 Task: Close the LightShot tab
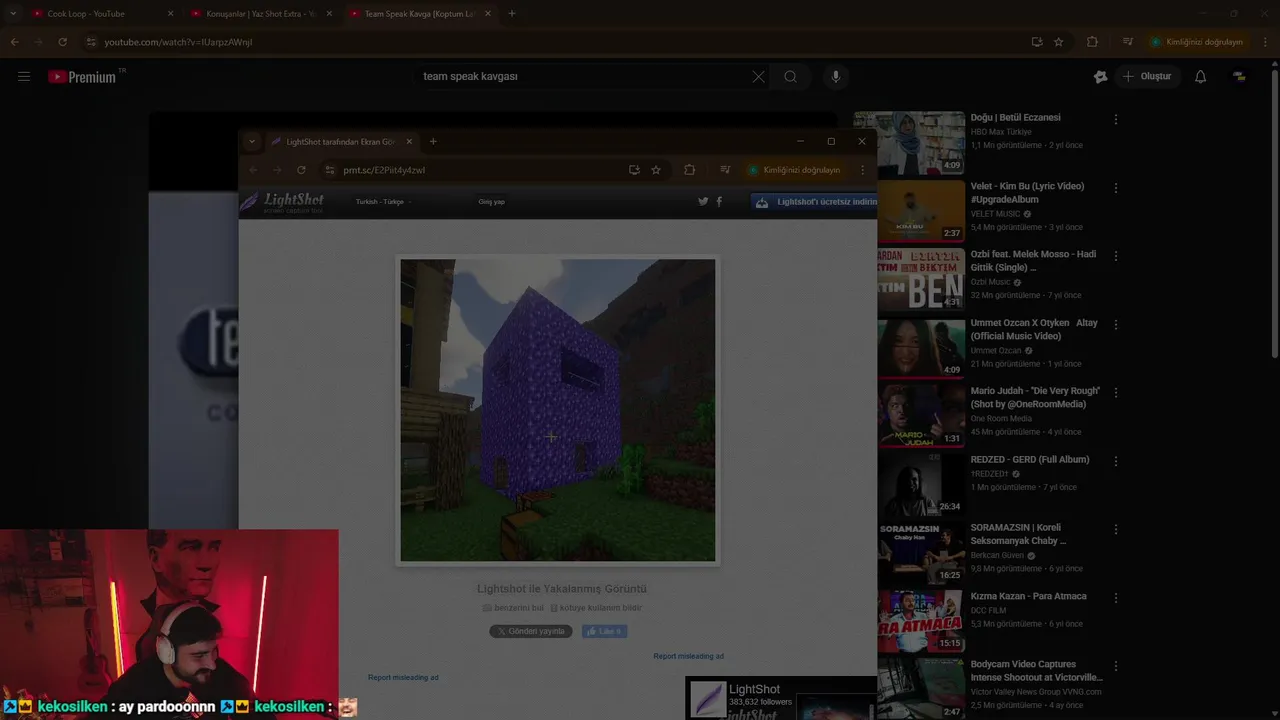409,142
